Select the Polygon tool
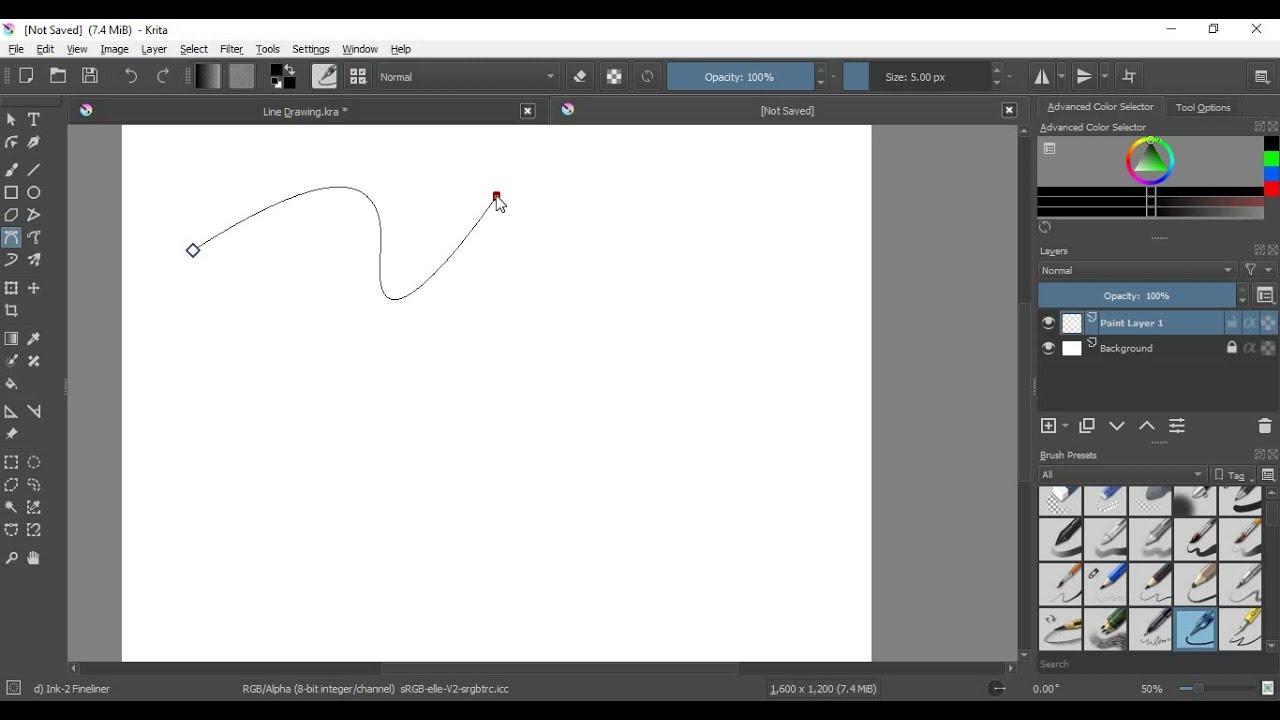 [x=12, y=215]
